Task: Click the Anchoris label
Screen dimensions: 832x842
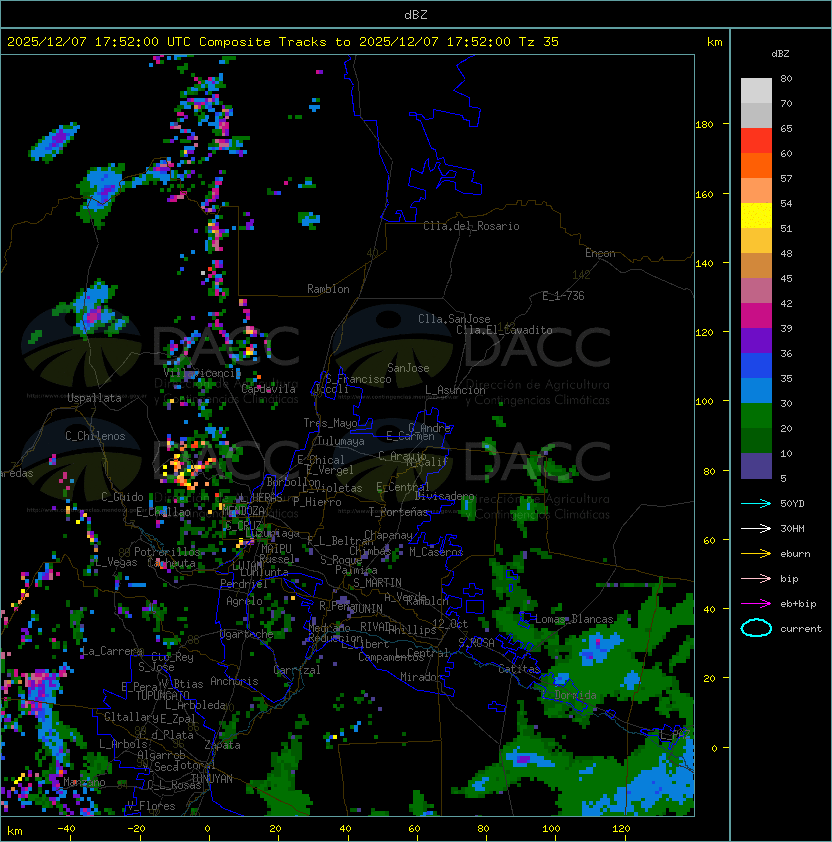Action: [234, 681]
